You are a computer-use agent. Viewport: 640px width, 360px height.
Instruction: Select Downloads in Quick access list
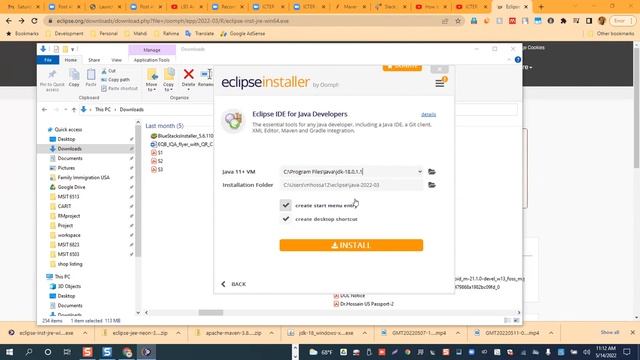(x=69, y=149)
